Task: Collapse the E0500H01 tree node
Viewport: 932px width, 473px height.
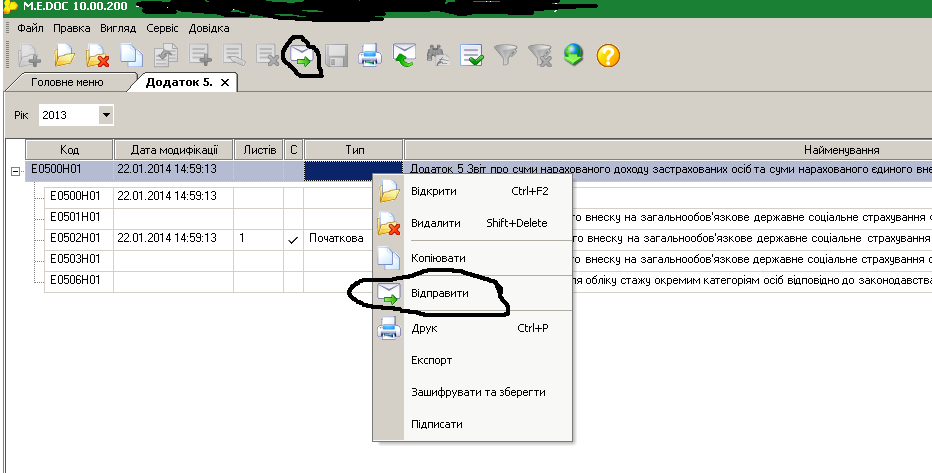Action: click(x=15, y=171)
